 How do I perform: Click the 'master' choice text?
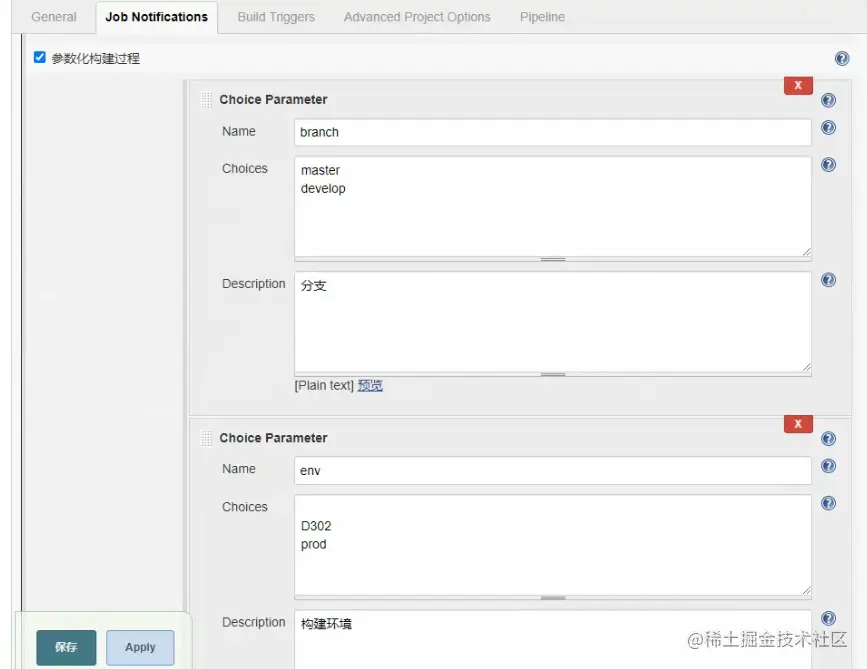[x=320, y=170]
